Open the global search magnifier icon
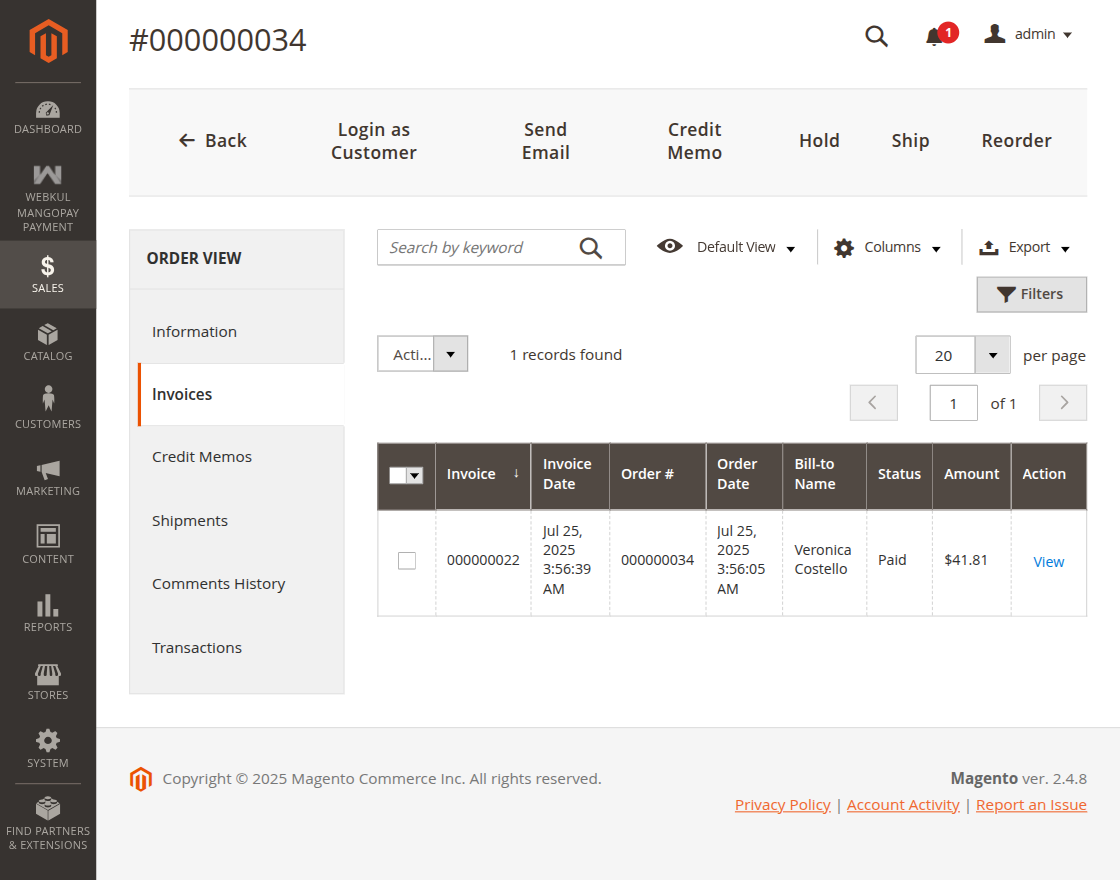The image size is (1120, 880). click(876, 35)
